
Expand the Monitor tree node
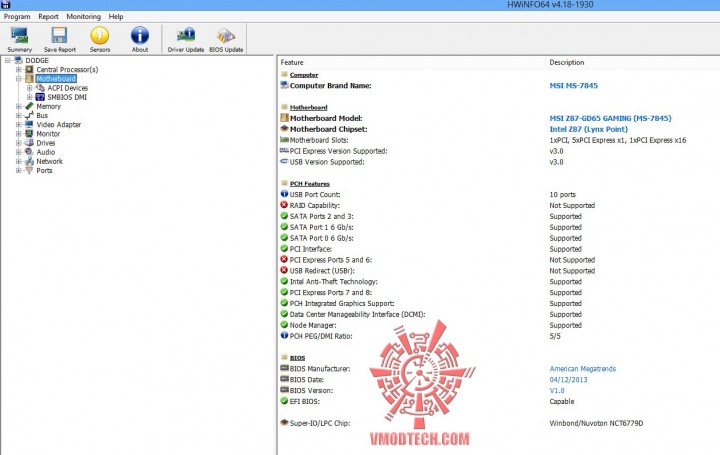point(19,134)
